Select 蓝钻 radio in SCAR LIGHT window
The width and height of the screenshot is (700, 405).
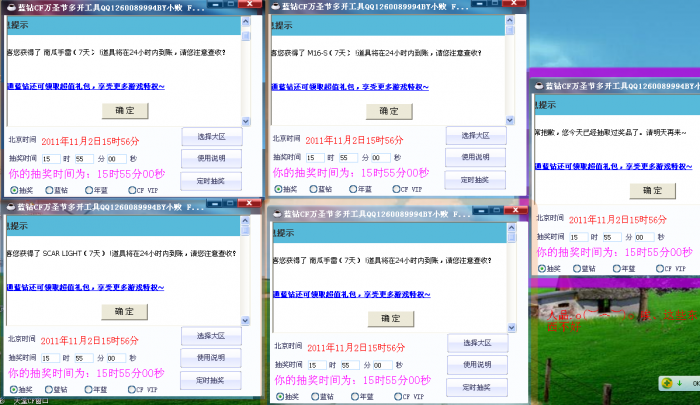coord(49,389)
